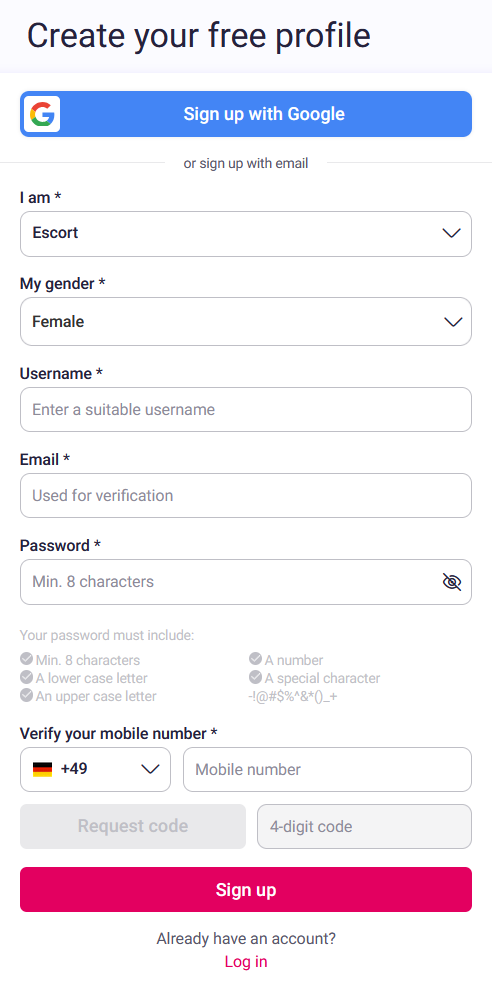492x983 pixels.
Task: Click the 4-digit code field
Action: (x=364, y=826)
